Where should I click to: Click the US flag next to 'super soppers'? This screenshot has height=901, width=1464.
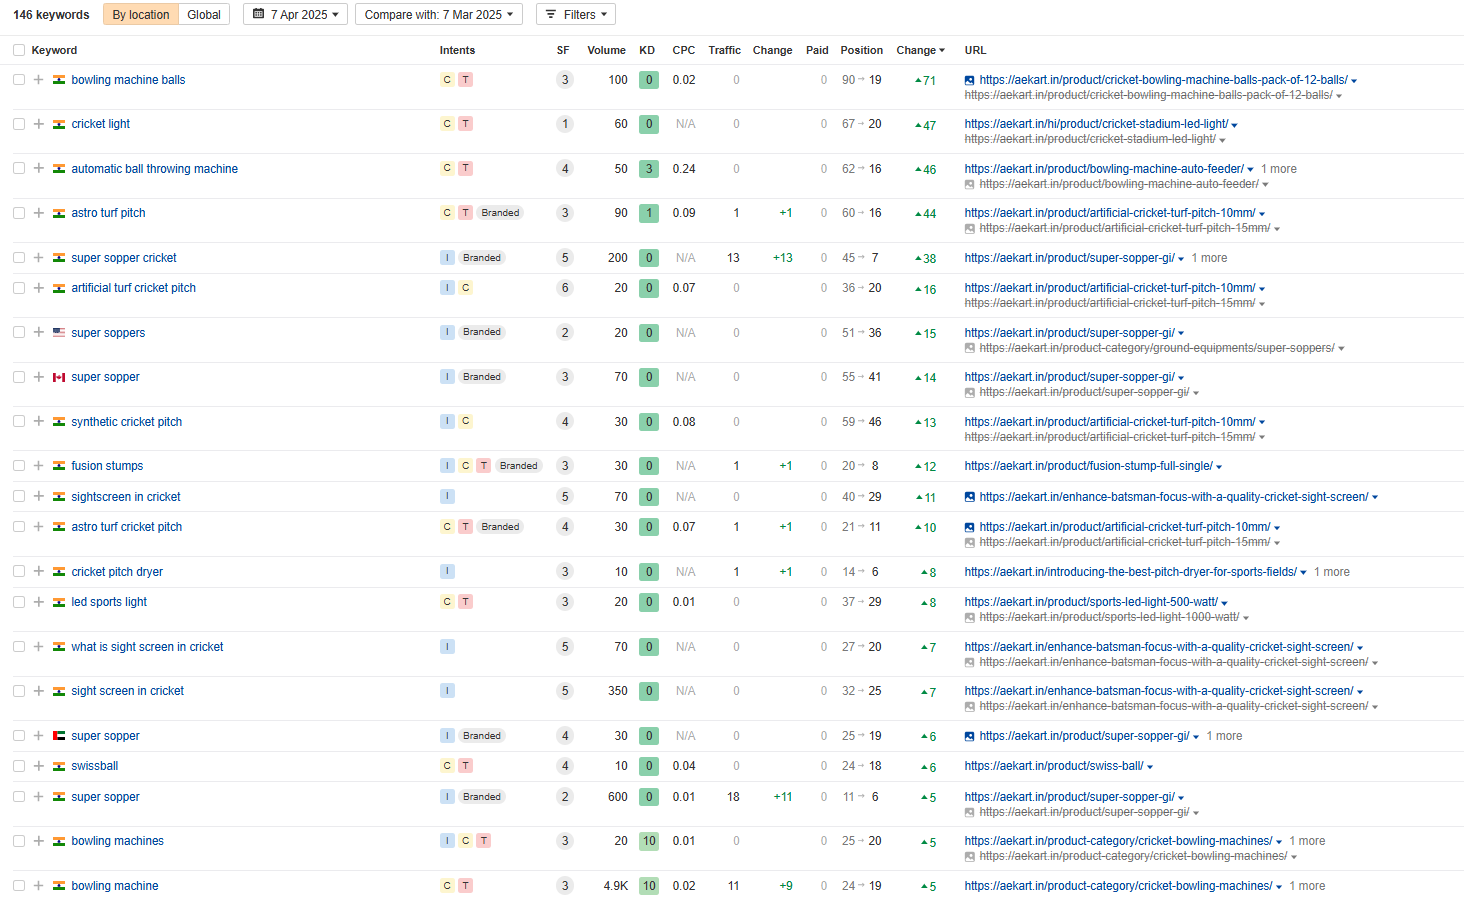point(59,333)
